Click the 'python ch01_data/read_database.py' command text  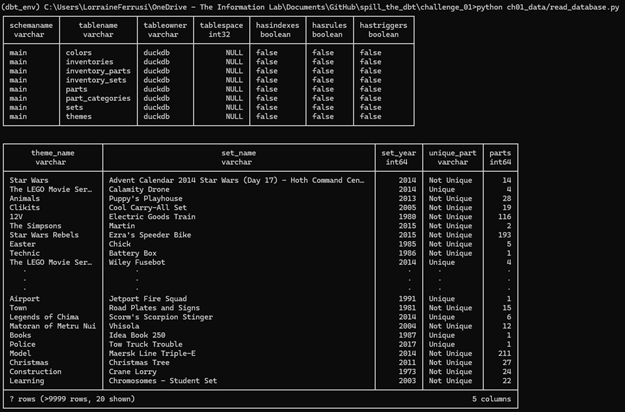[x=548, y=7]
